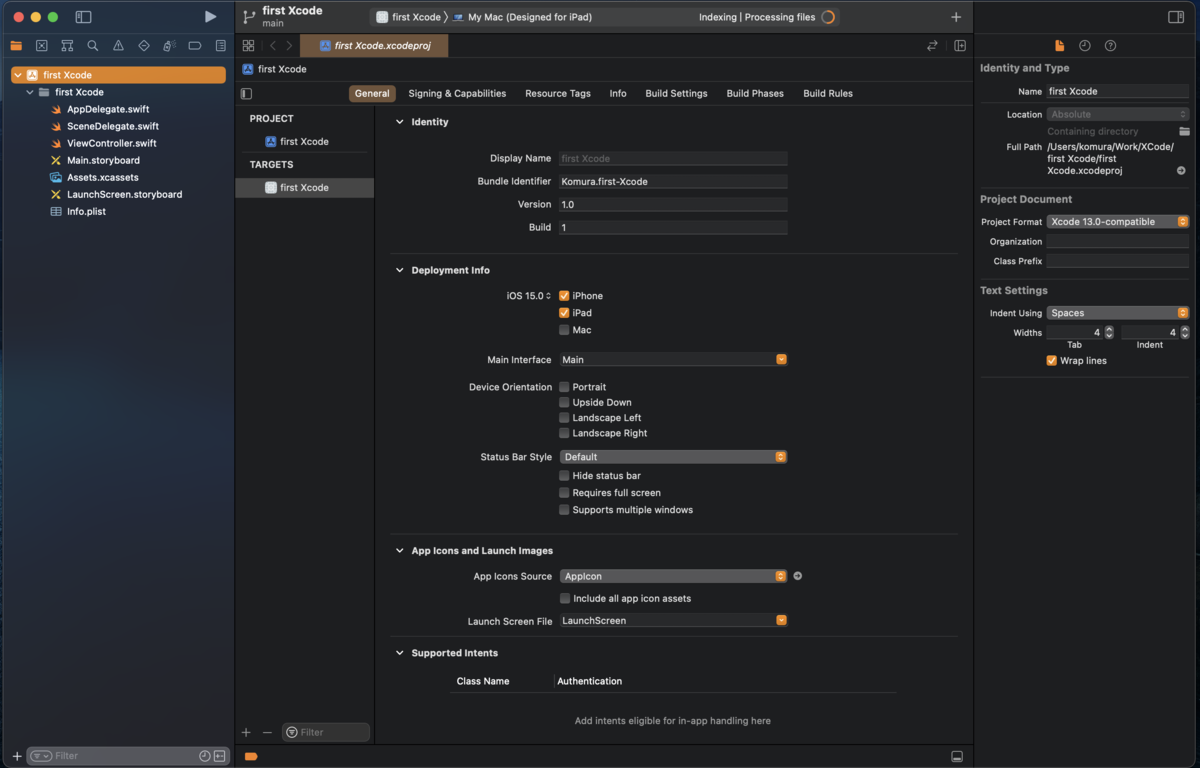
Task: Enable Upside Down orientation
Action: click(x=564, y=402)
